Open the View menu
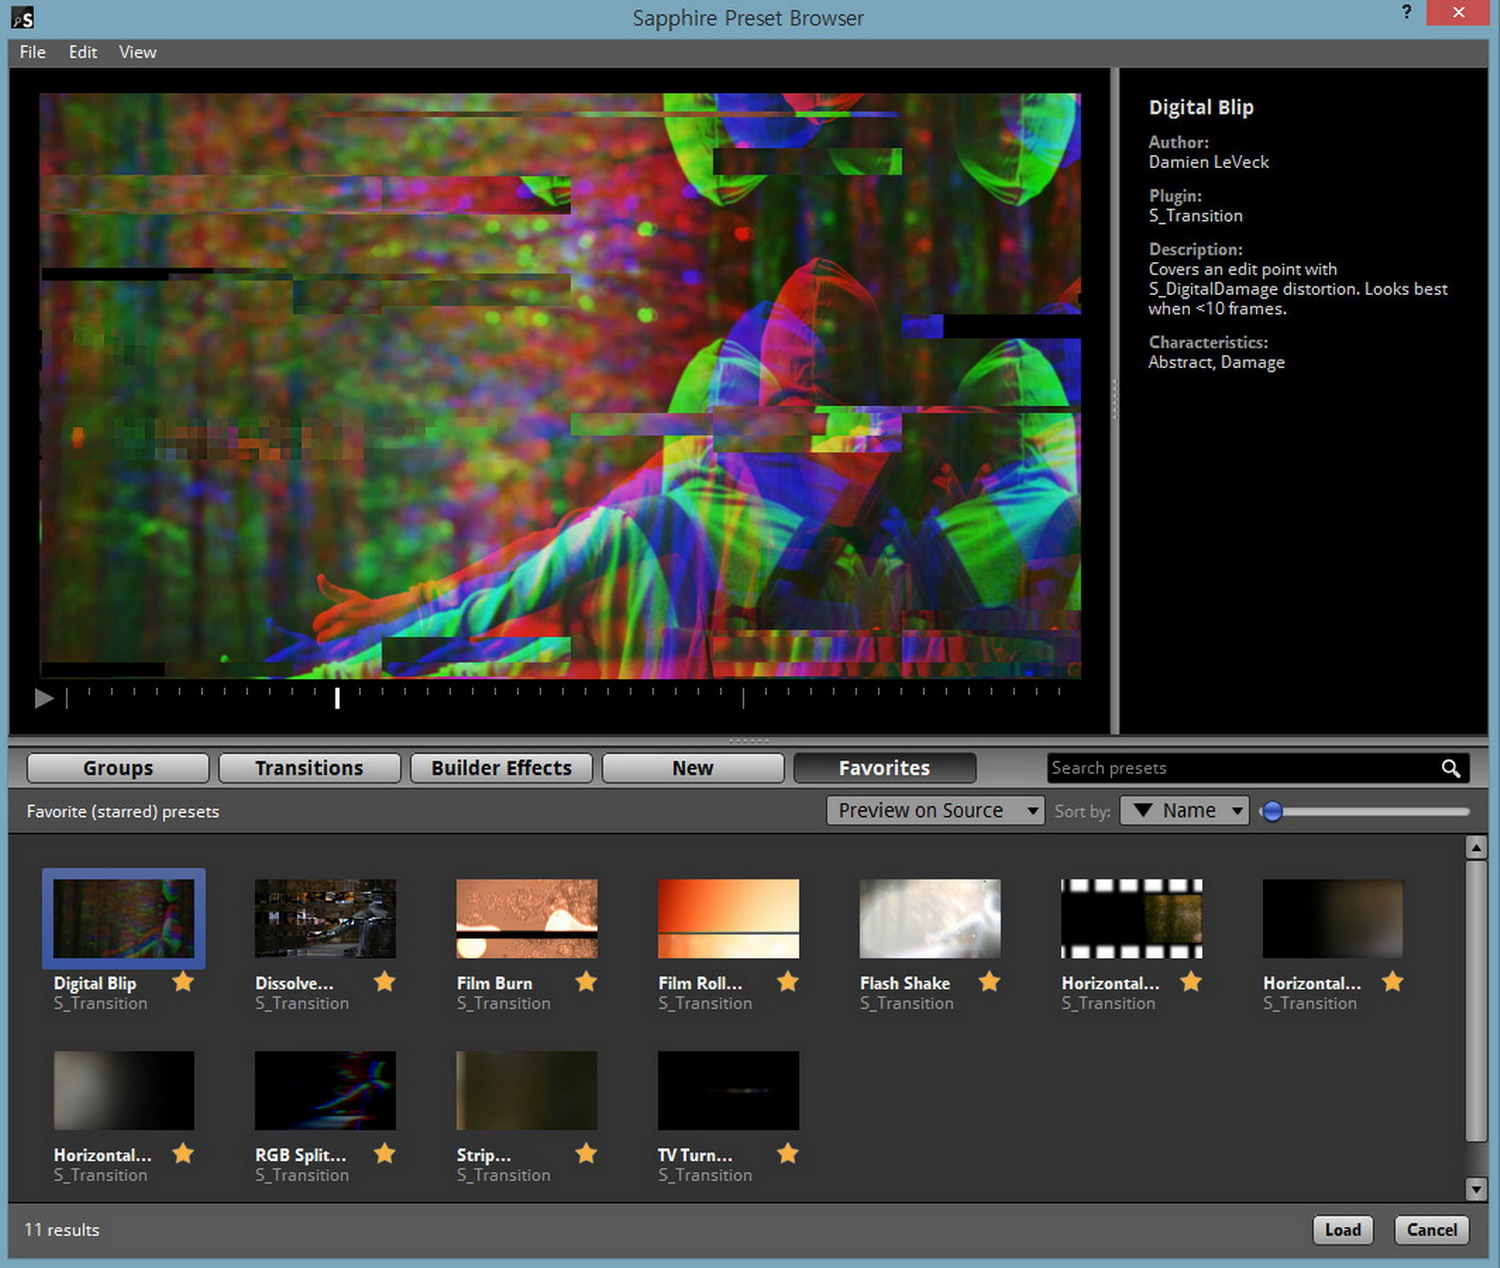Image resolution: width=1500 pixels, height=1268 pixels. 137,52
